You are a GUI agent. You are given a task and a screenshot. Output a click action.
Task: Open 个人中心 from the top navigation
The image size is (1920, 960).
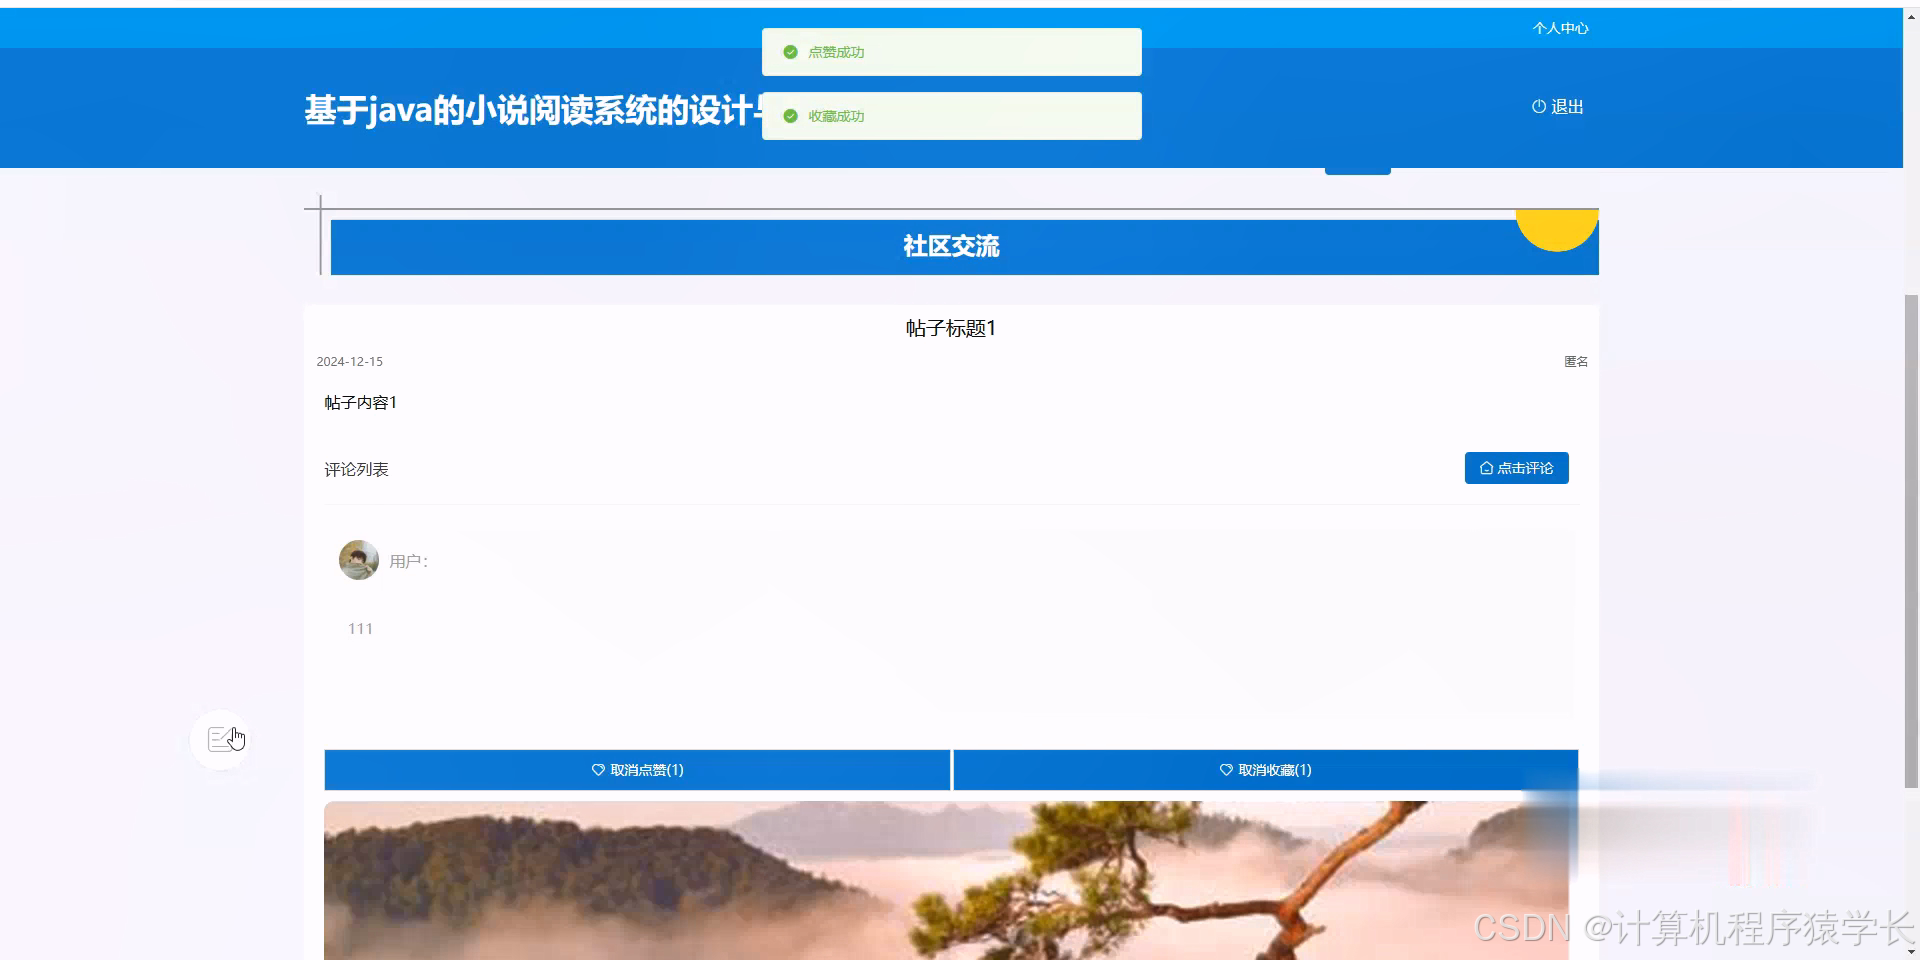[1561, 27]
